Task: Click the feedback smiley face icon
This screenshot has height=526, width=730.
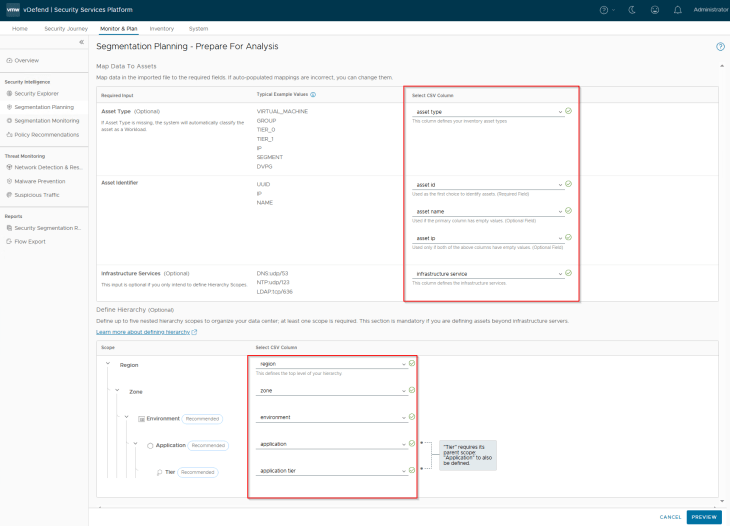Action: (654, 9)
